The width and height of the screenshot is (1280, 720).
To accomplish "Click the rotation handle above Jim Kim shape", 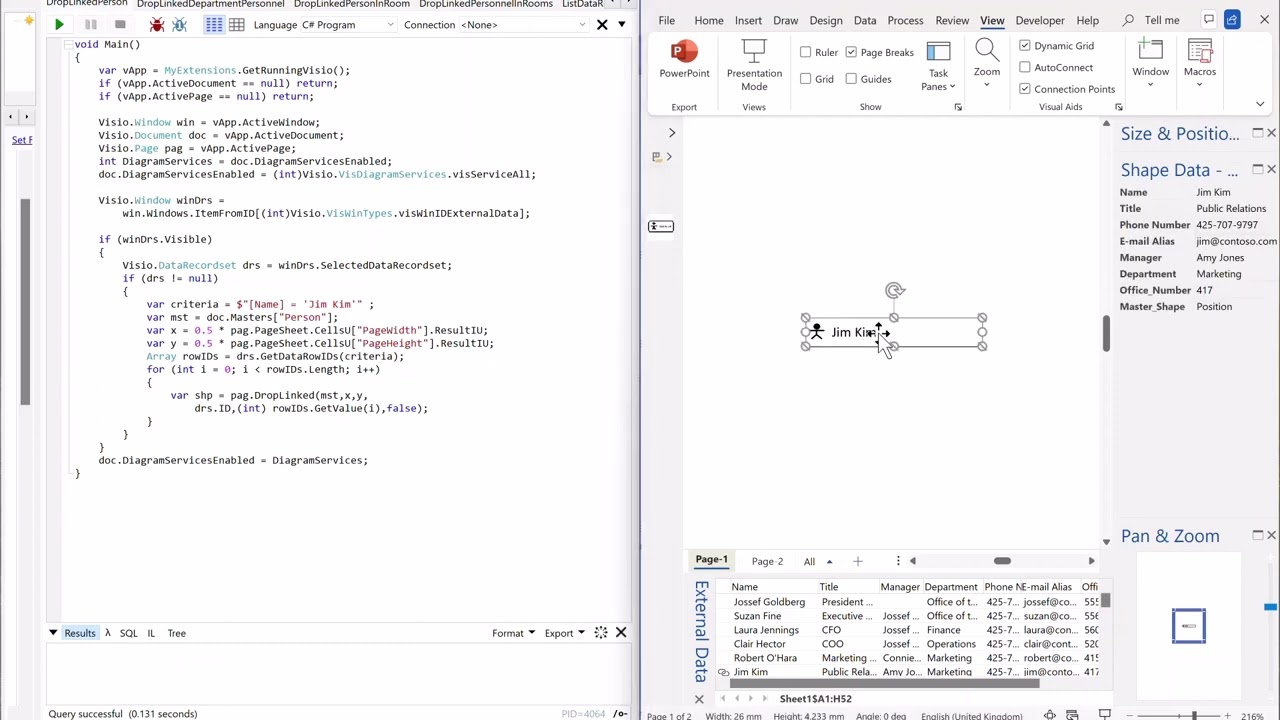I will click(x=894, y=291).
